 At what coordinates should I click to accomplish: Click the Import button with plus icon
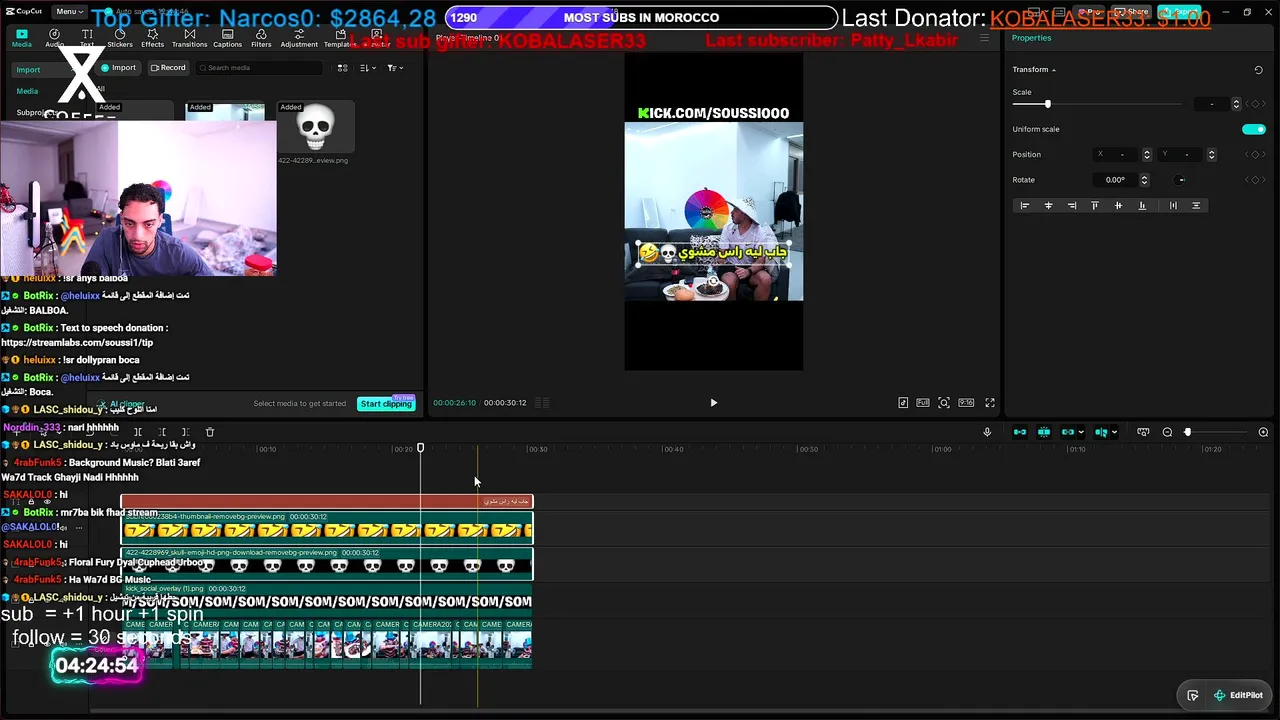(x=118, y=68)
